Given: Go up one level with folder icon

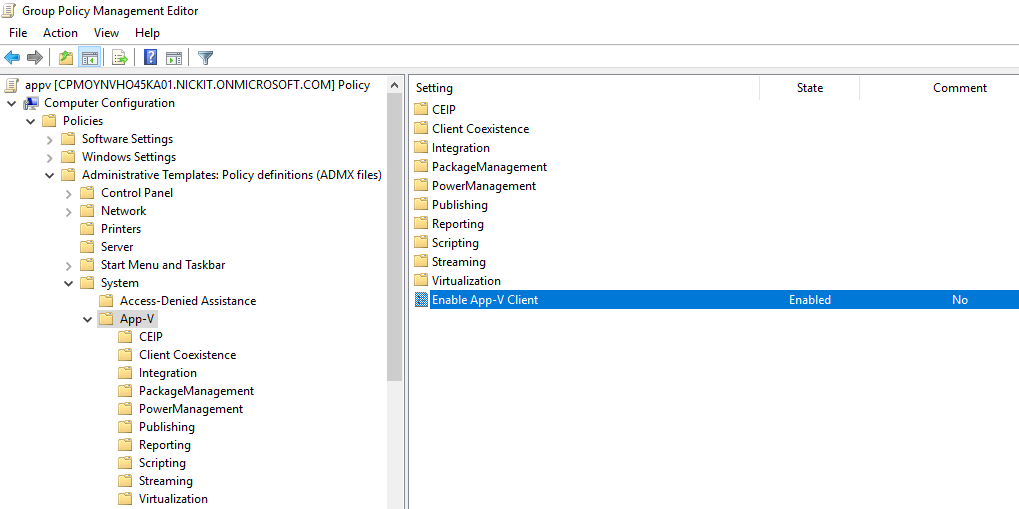Looking at the screenshot, I should pyautogui.click(x=66, y=58).
